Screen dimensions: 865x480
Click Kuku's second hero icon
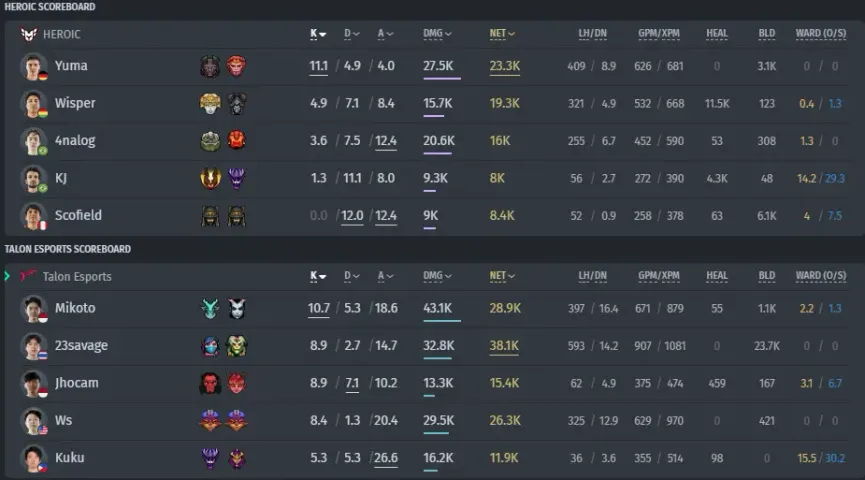tap(236, 458)
